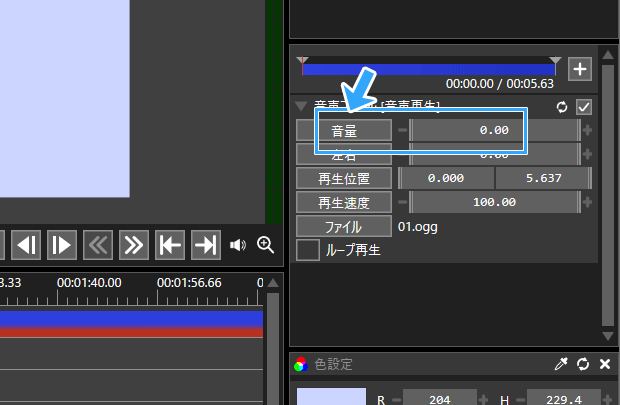Click the 音量 parameter button

(x=344, y=130)
